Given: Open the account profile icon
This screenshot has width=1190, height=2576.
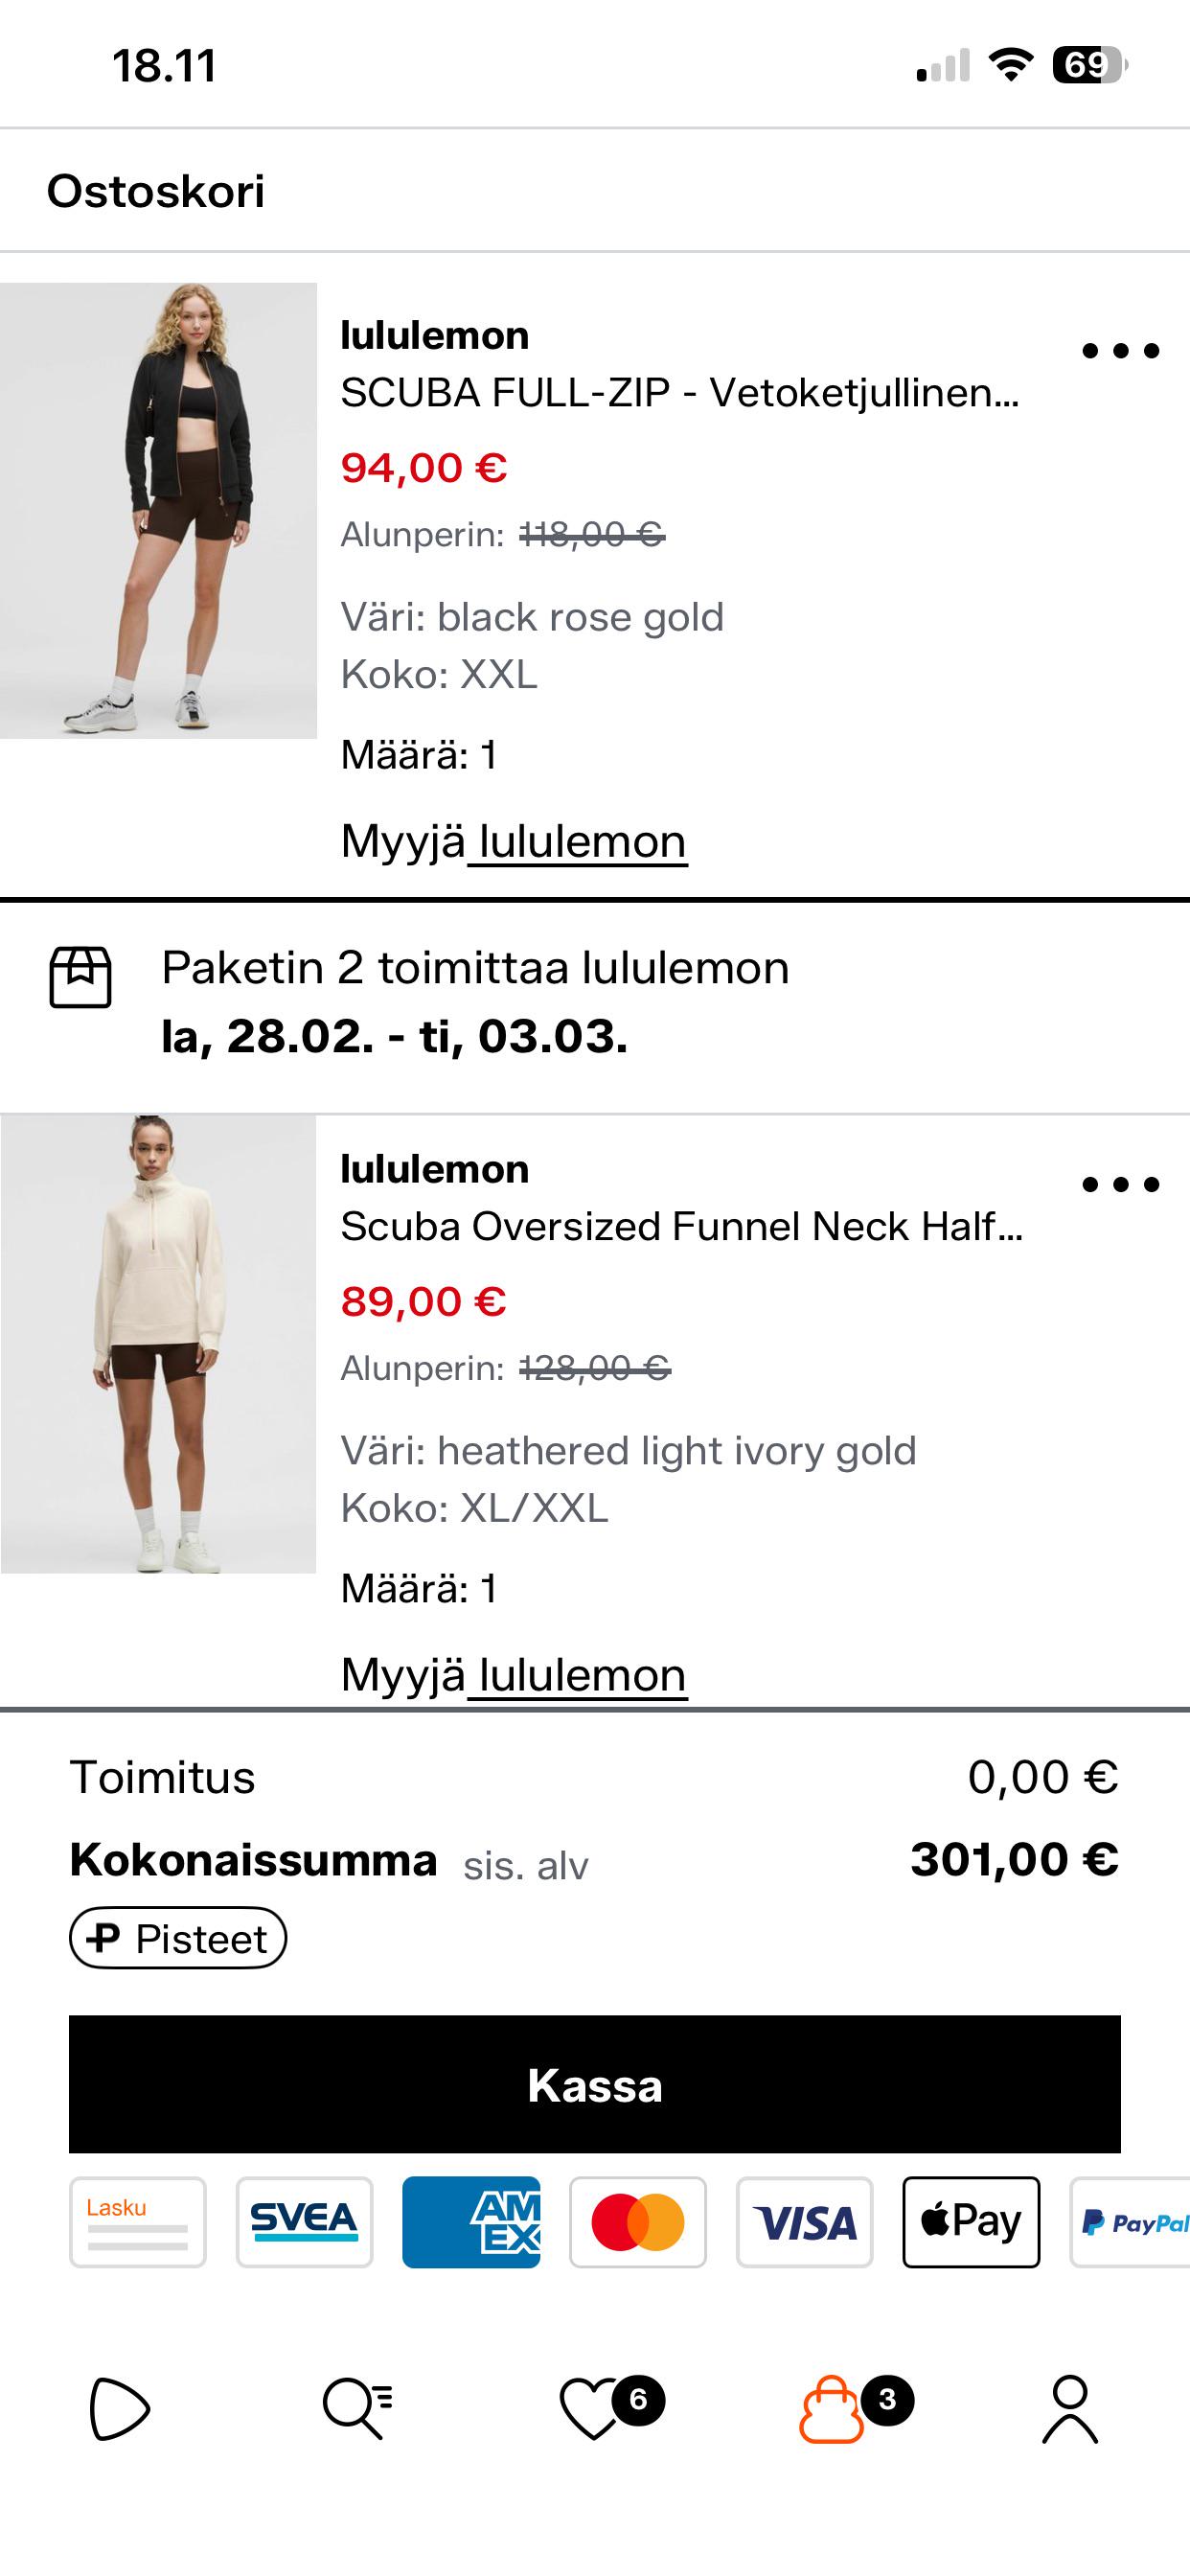Looking at the screenshot, I should point(1070,2408).
